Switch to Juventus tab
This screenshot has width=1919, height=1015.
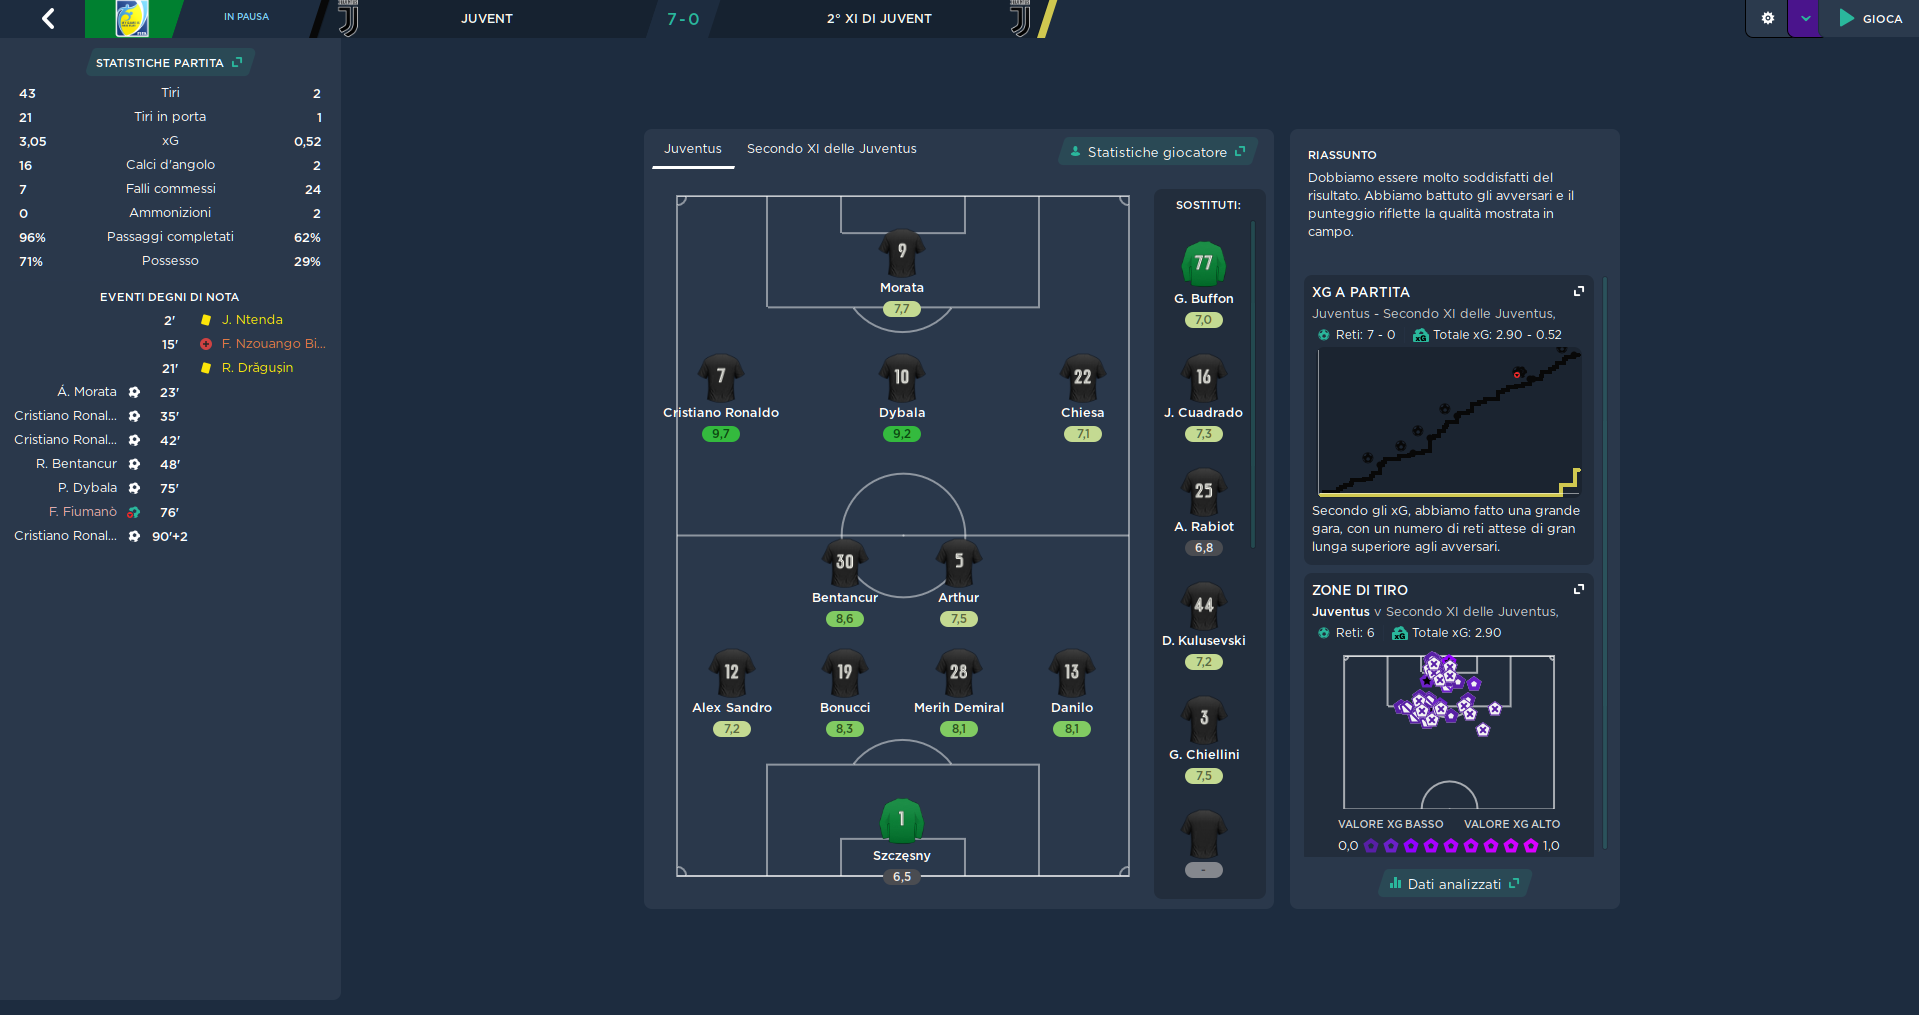pyautogui.click(x=692, y=148)
